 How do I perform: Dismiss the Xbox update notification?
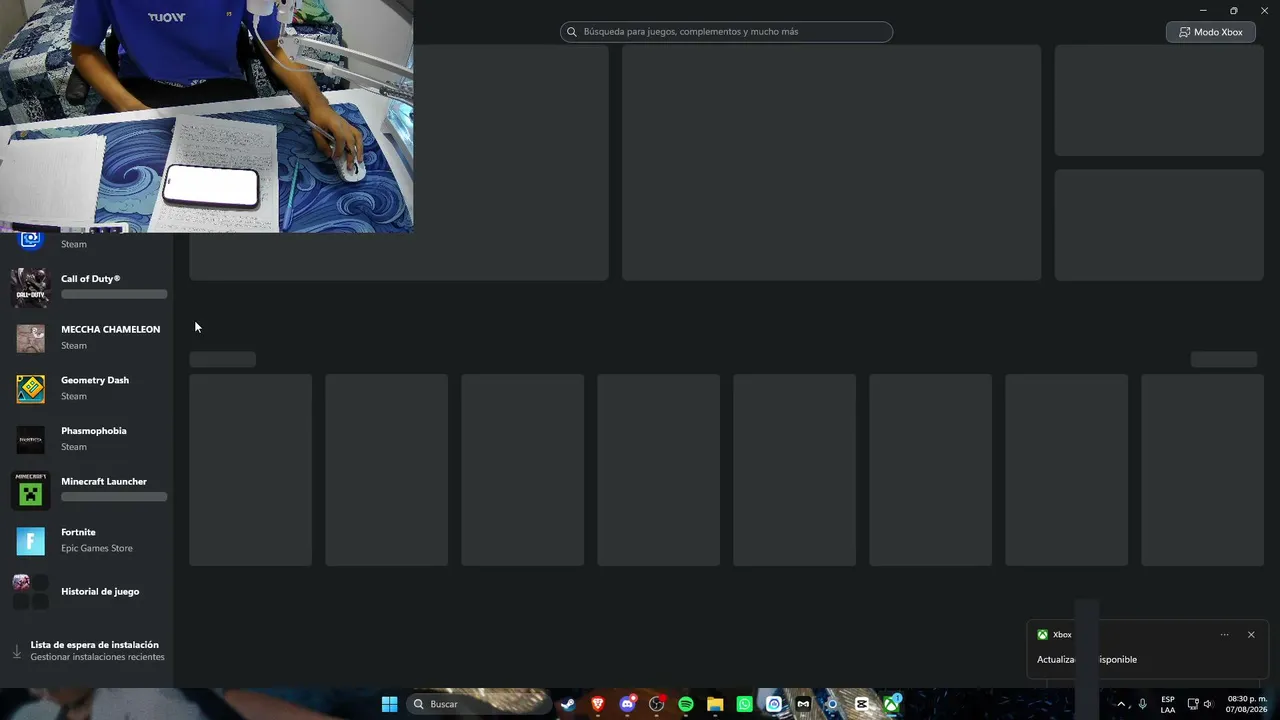click(x=1251, y=635)
